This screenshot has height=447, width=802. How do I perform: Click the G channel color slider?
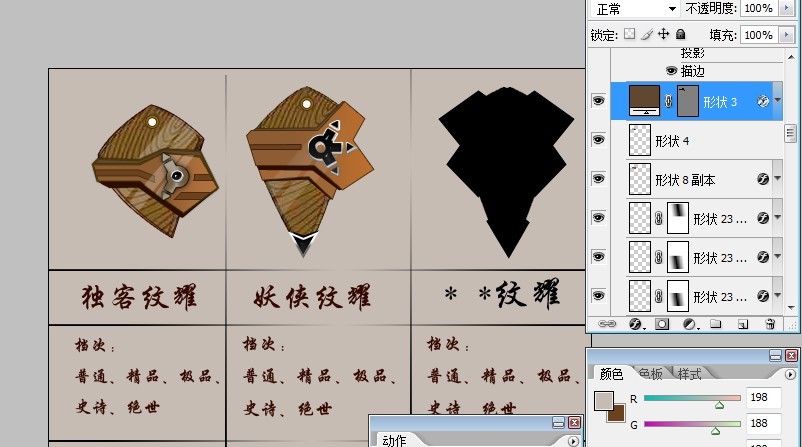pos(692,423)
